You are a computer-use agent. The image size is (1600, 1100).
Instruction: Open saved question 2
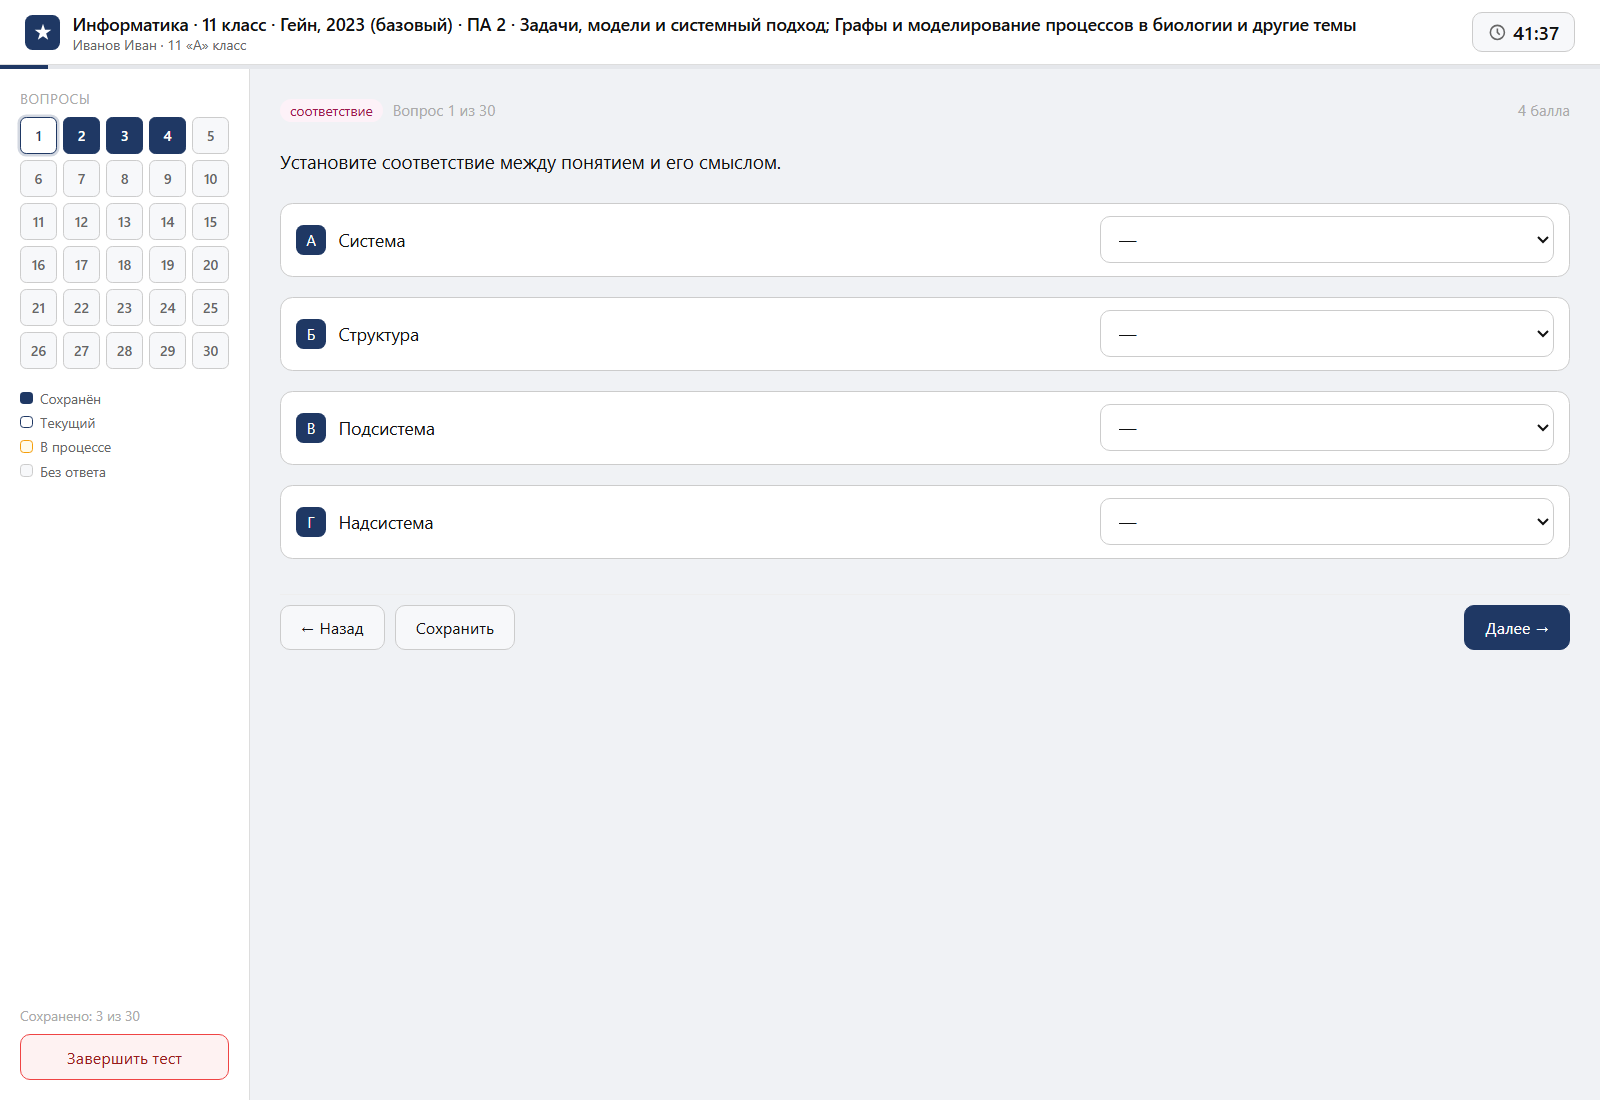tap(81, 136)
